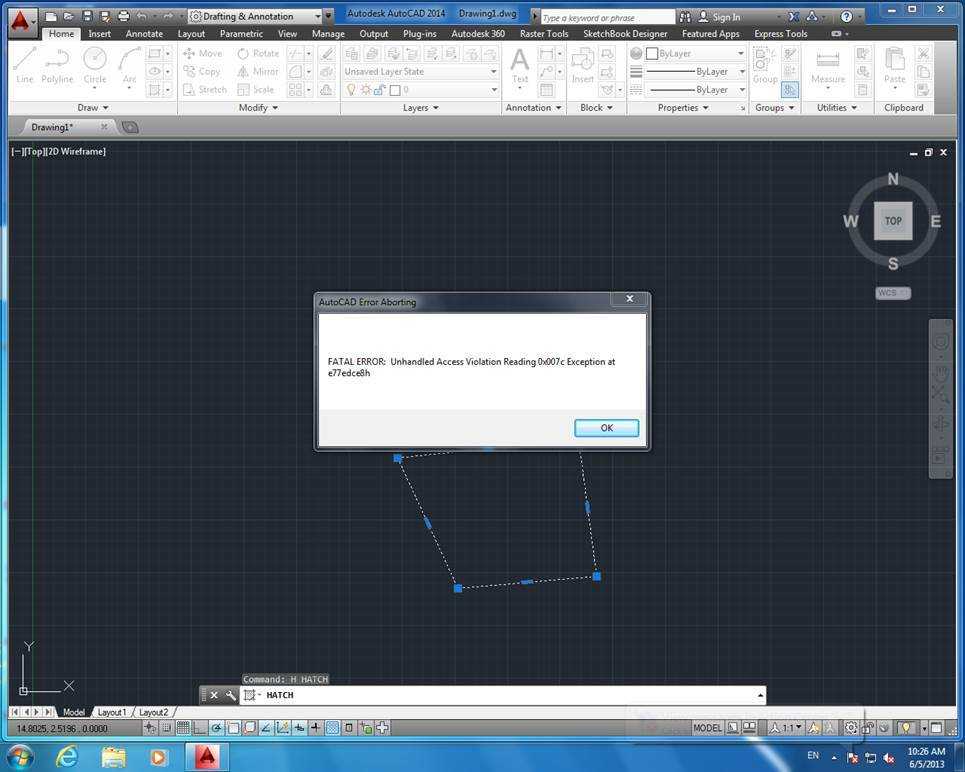Toggle Show/Hide Transparency in status bar
This screenshot has width=965, height=772.
click(332, 728)
